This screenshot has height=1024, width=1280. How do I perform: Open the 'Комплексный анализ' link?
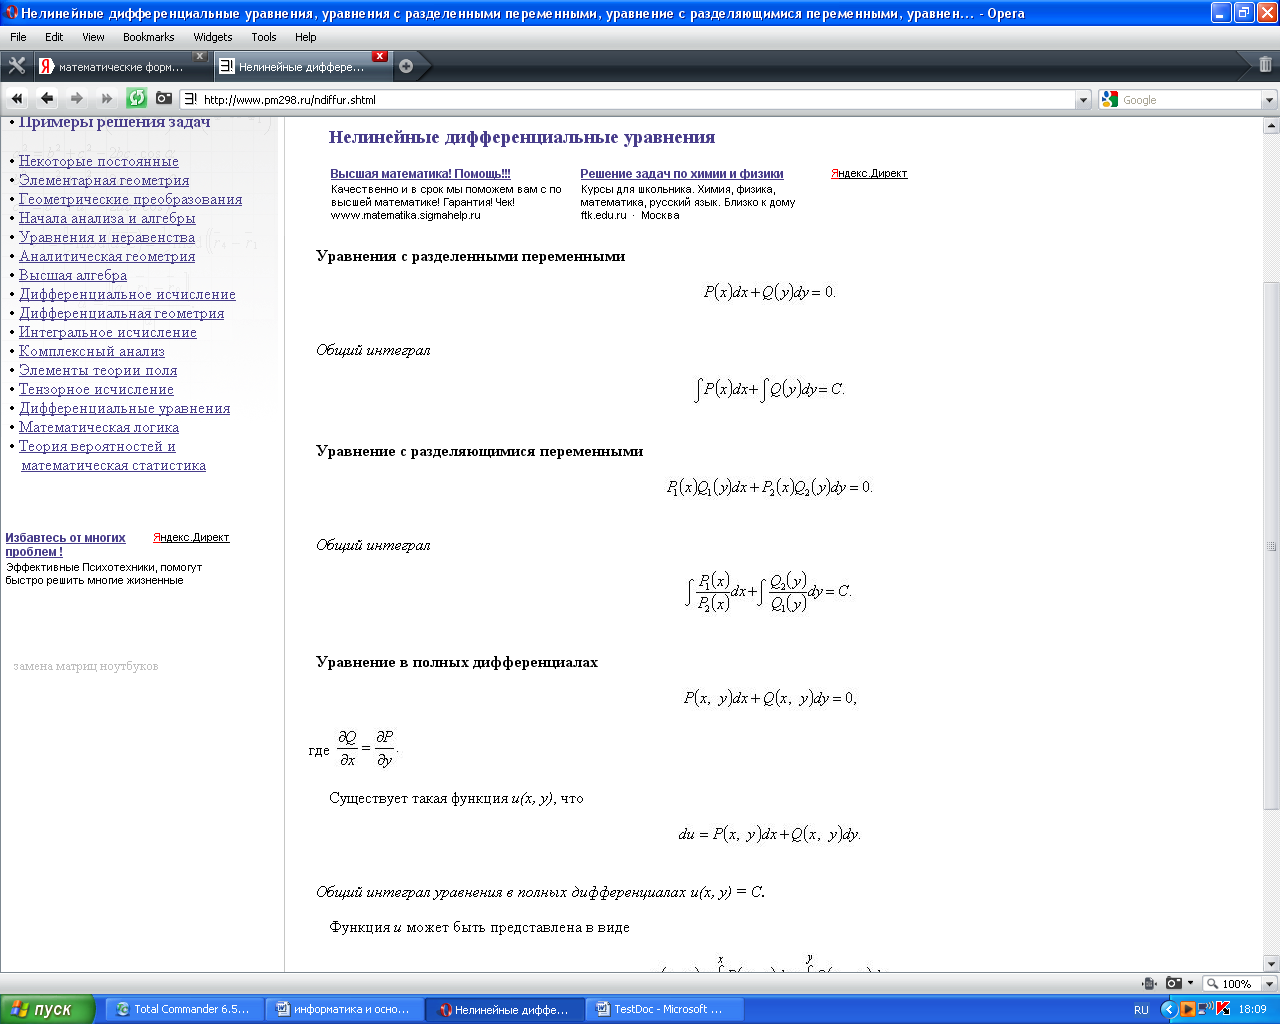92,351
